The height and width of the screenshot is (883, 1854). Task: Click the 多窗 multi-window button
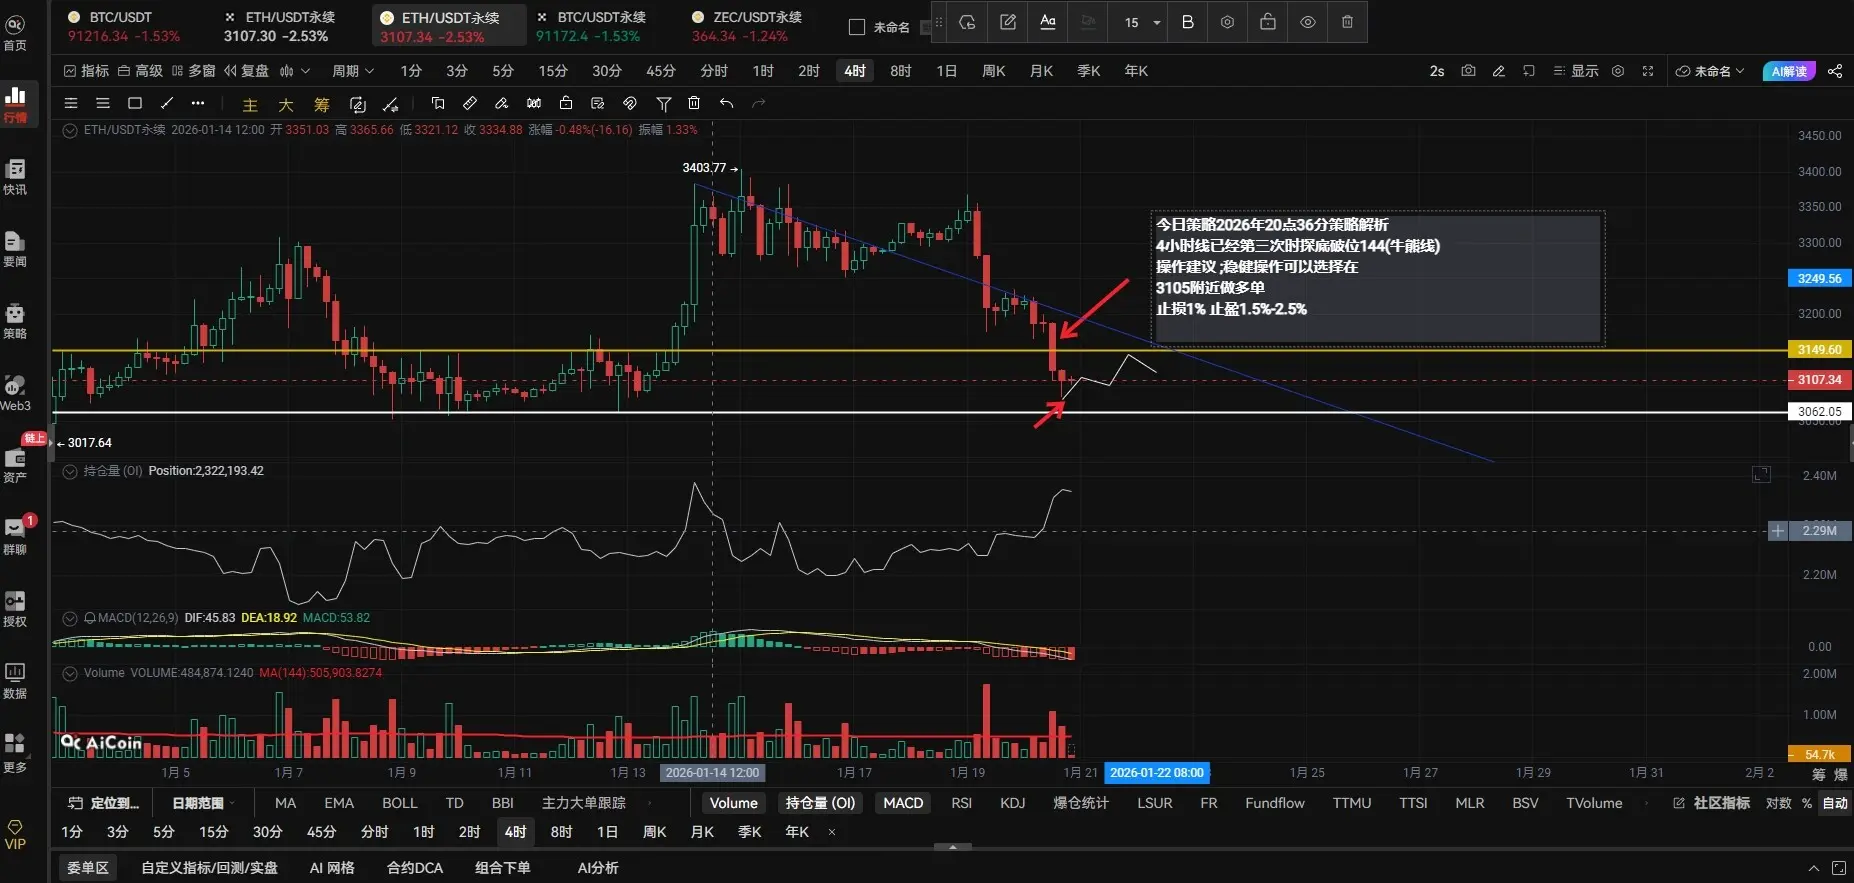click(194, 71)
